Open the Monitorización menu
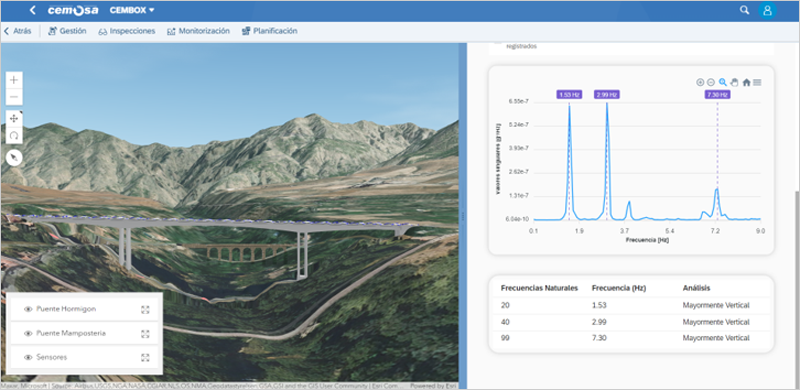Screen dimensions: 800x390 point(198,31)
